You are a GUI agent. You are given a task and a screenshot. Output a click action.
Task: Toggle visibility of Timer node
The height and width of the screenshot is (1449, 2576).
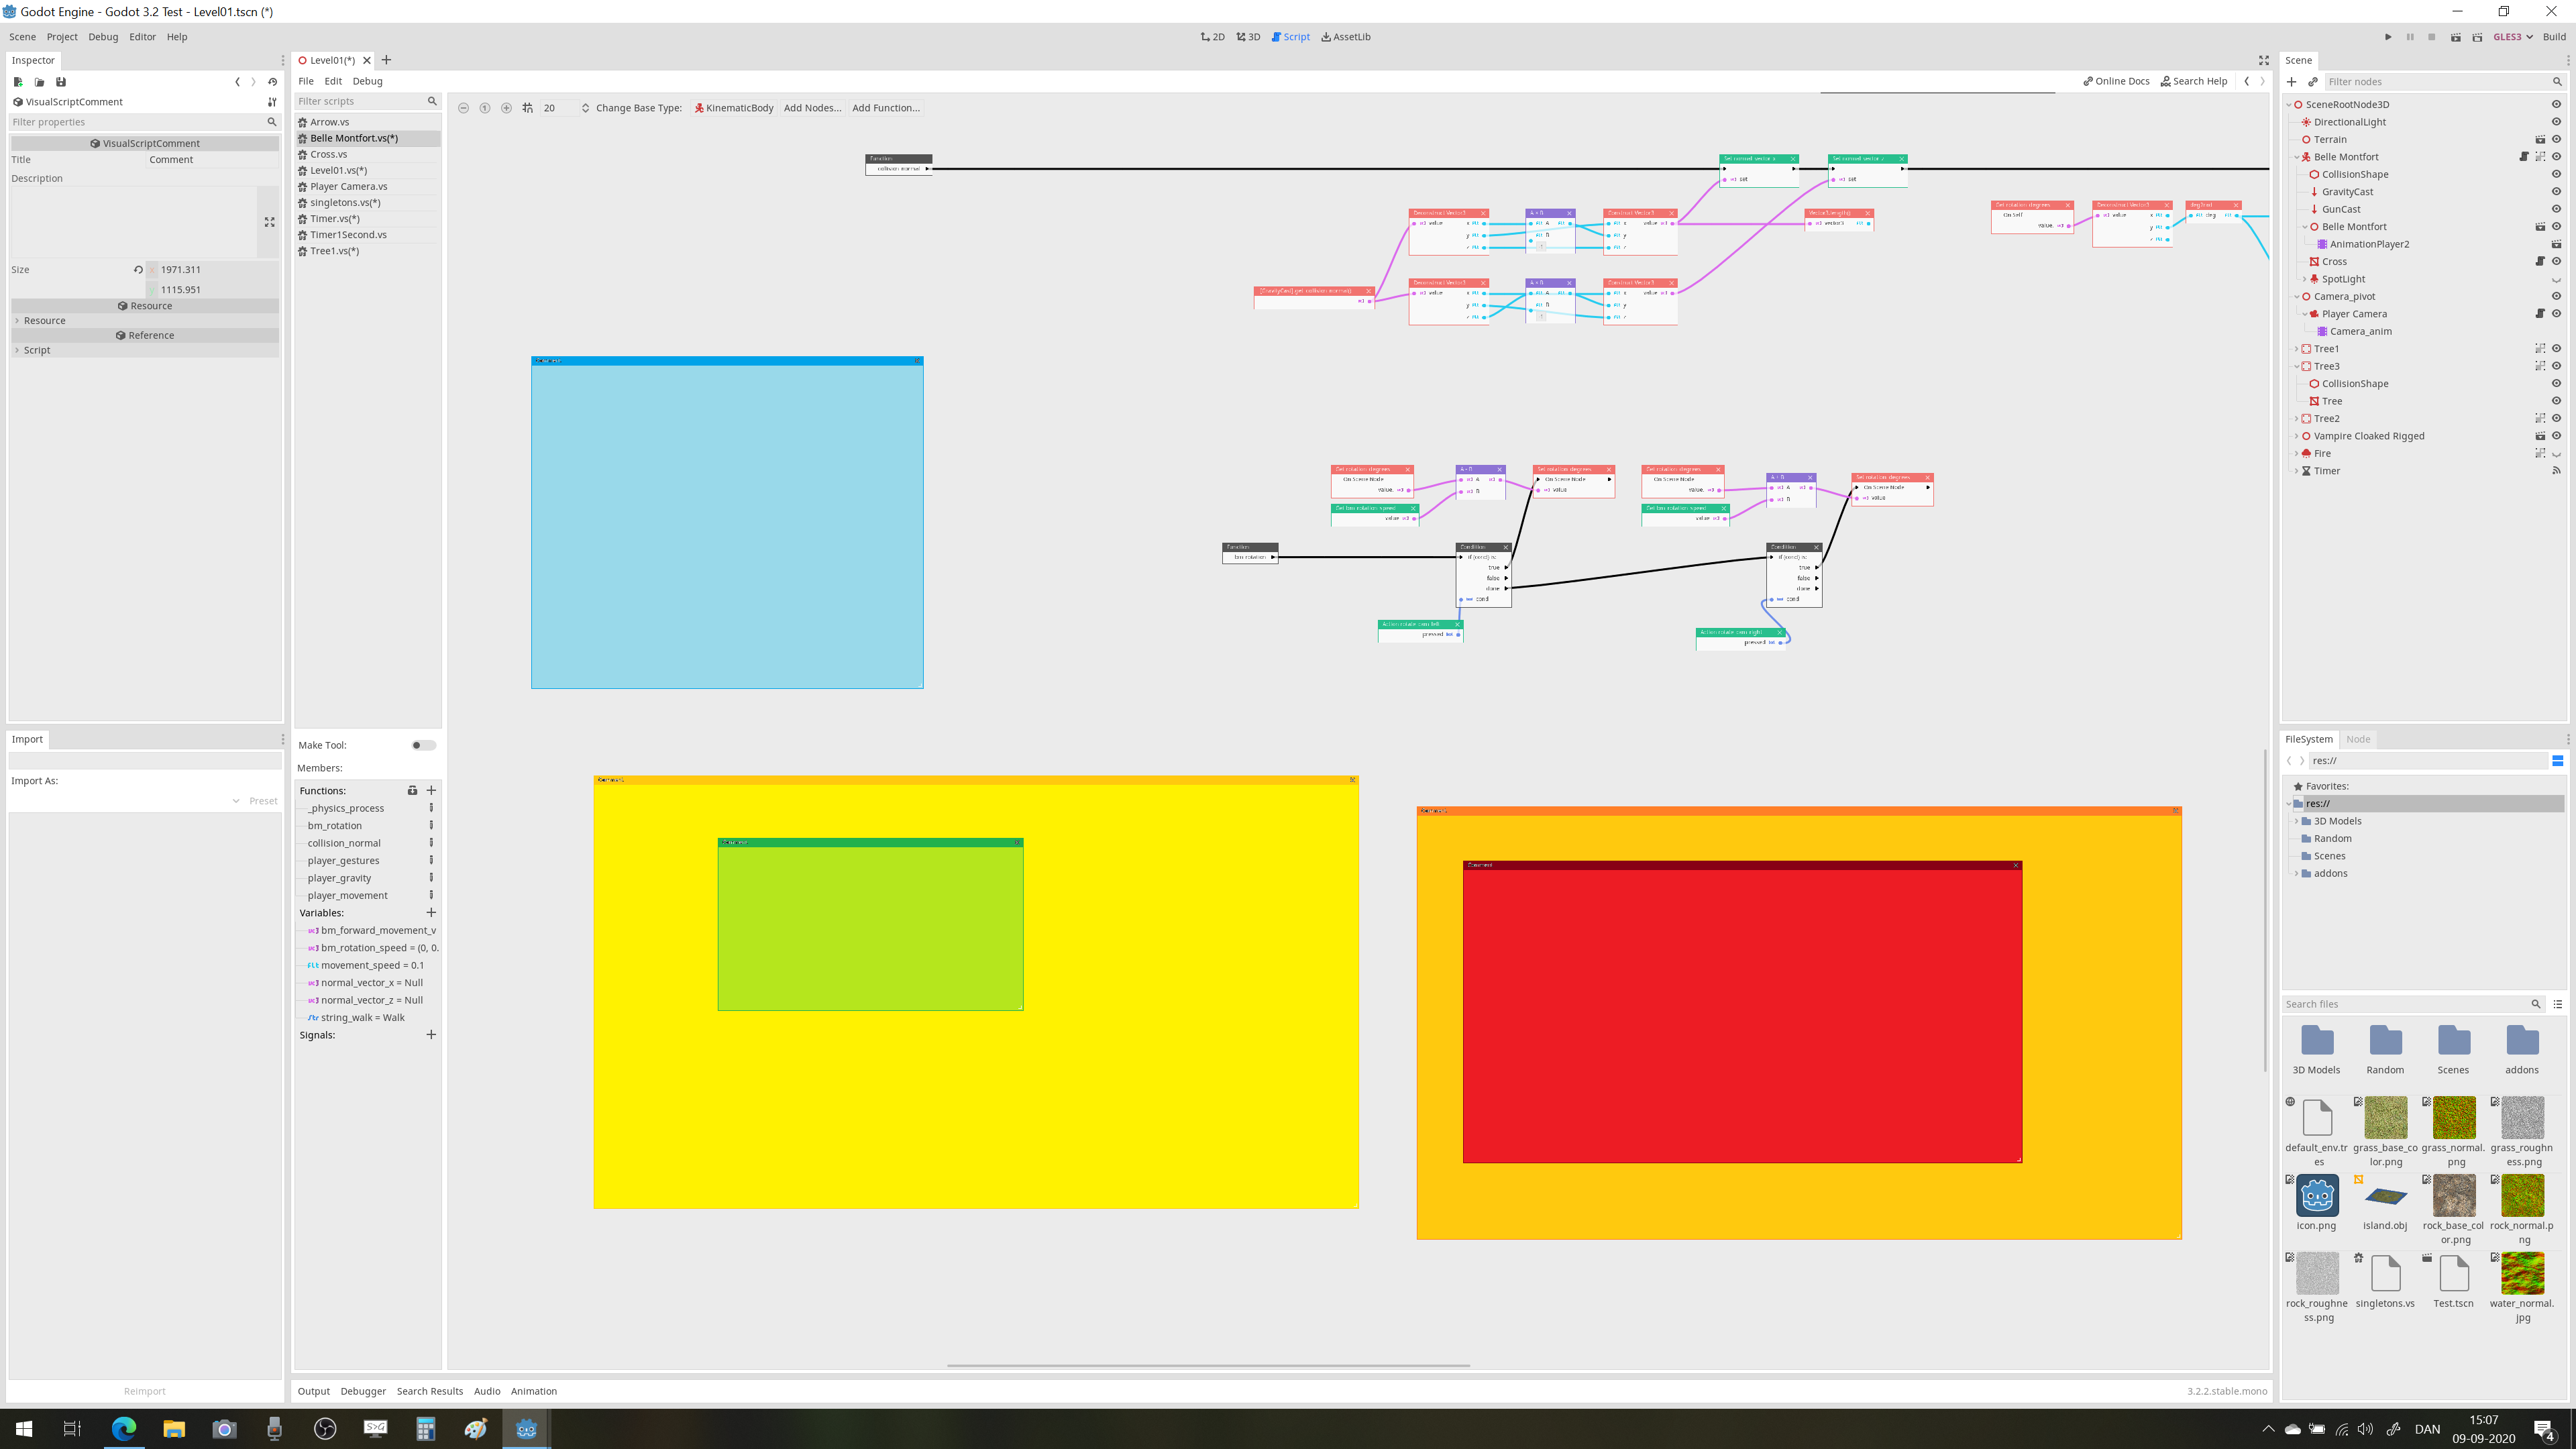coord(2556,471)
